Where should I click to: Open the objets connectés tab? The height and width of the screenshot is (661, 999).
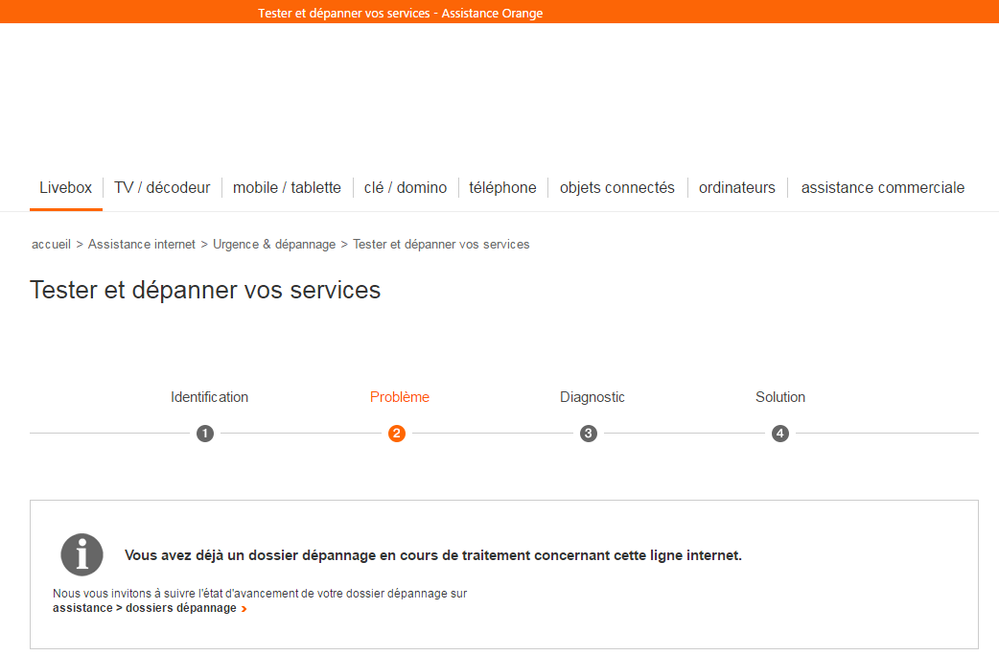[x=617, y=187]
